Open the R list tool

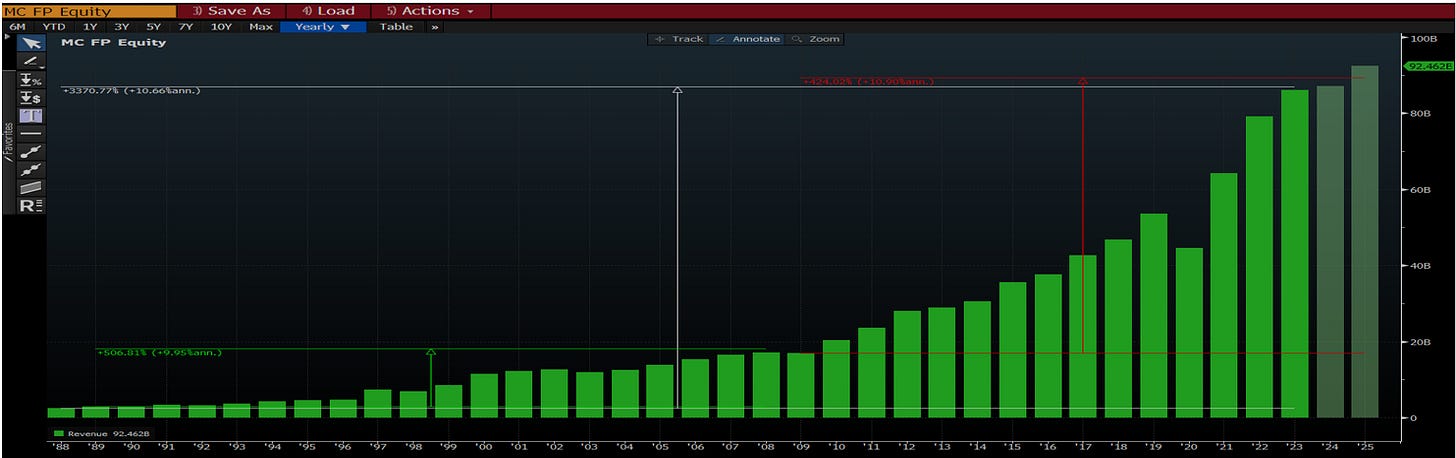pos(31,205)
